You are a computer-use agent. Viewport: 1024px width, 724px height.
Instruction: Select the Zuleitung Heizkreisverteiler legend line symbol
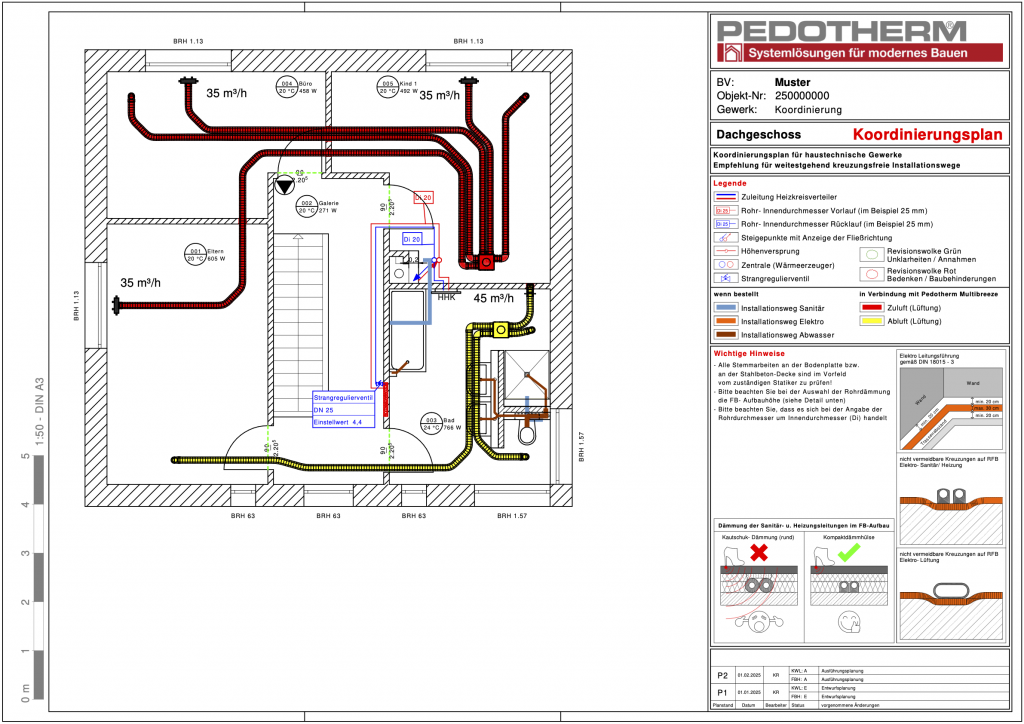click(x=726, y=197)
